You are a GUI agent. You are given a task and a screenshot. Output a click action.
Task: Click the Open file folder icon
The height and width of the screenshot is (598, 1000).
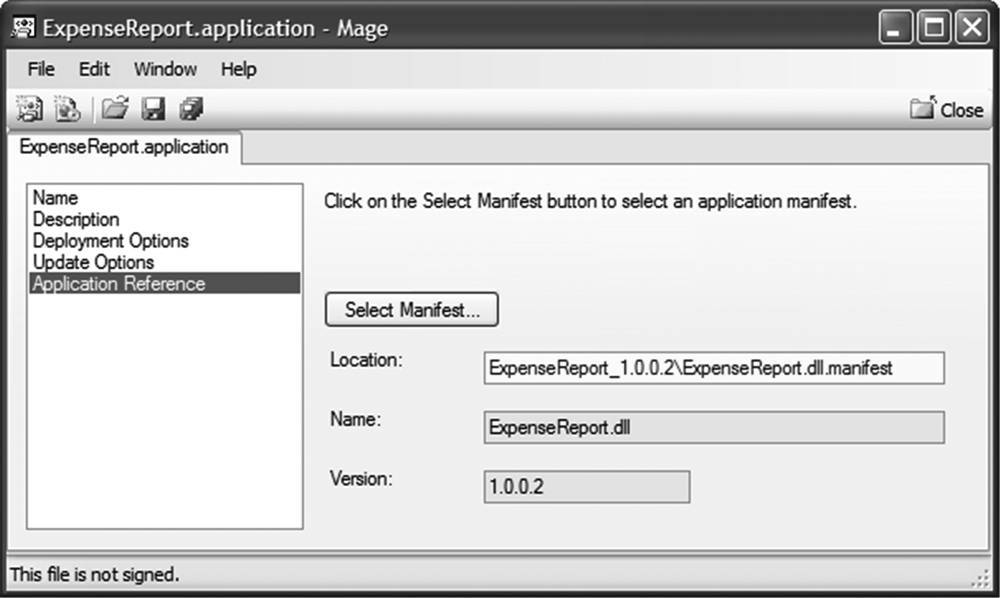pos(115,109)
